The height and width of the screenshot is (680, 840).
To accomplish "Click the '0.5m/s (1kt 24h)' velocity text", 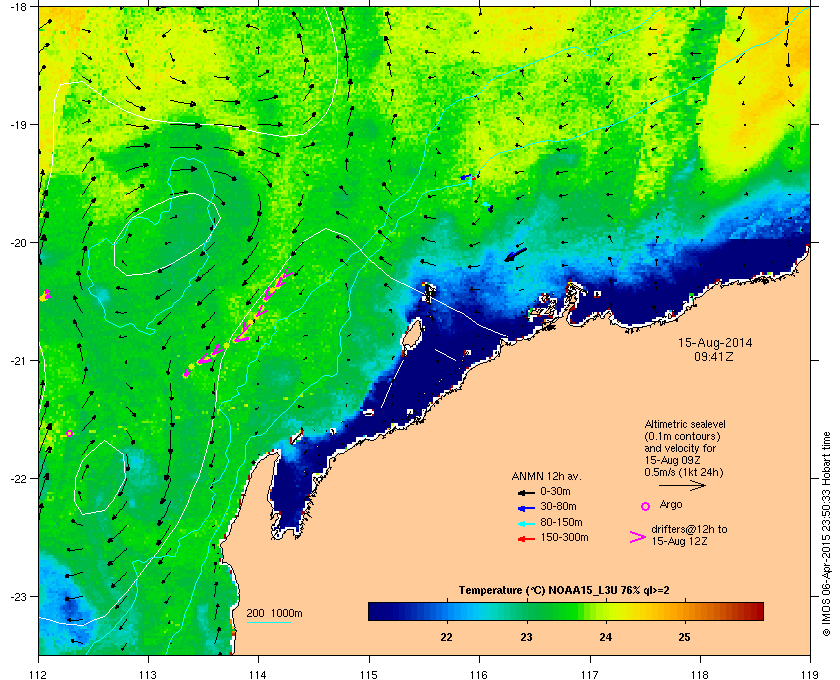I will pyautogui.click(x=684, y=473).
